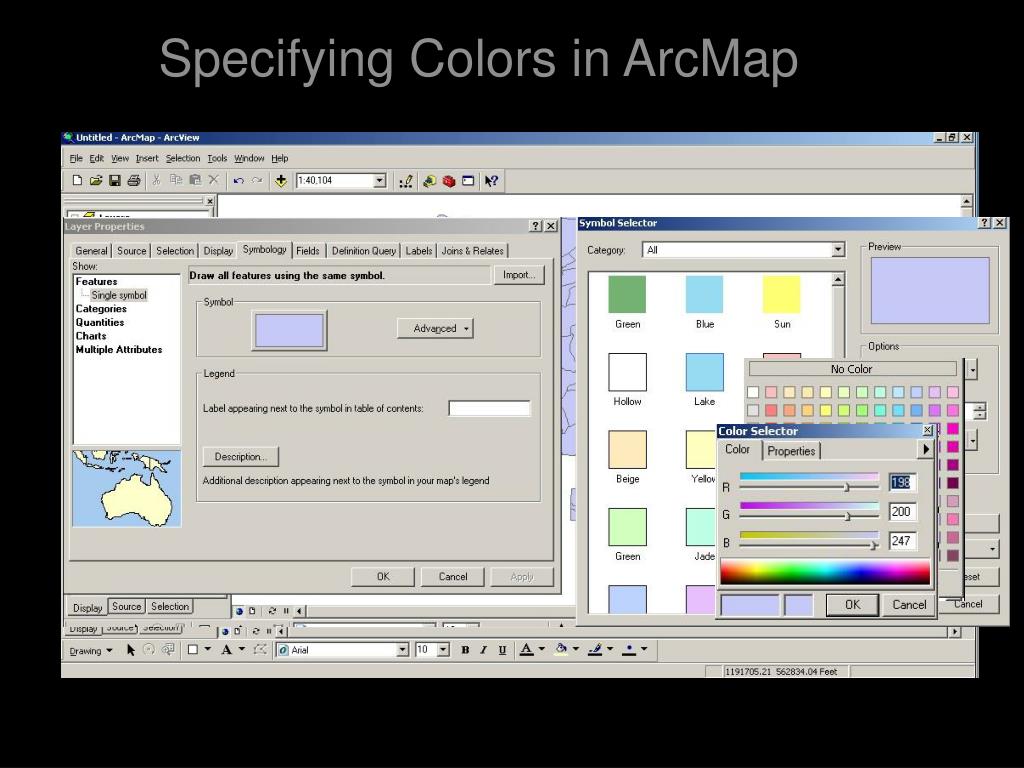Pick a color from the rainbow spectrum bar
This screenshot has width=1024, height=768.
pyautogui.click(x=825, y=571)
